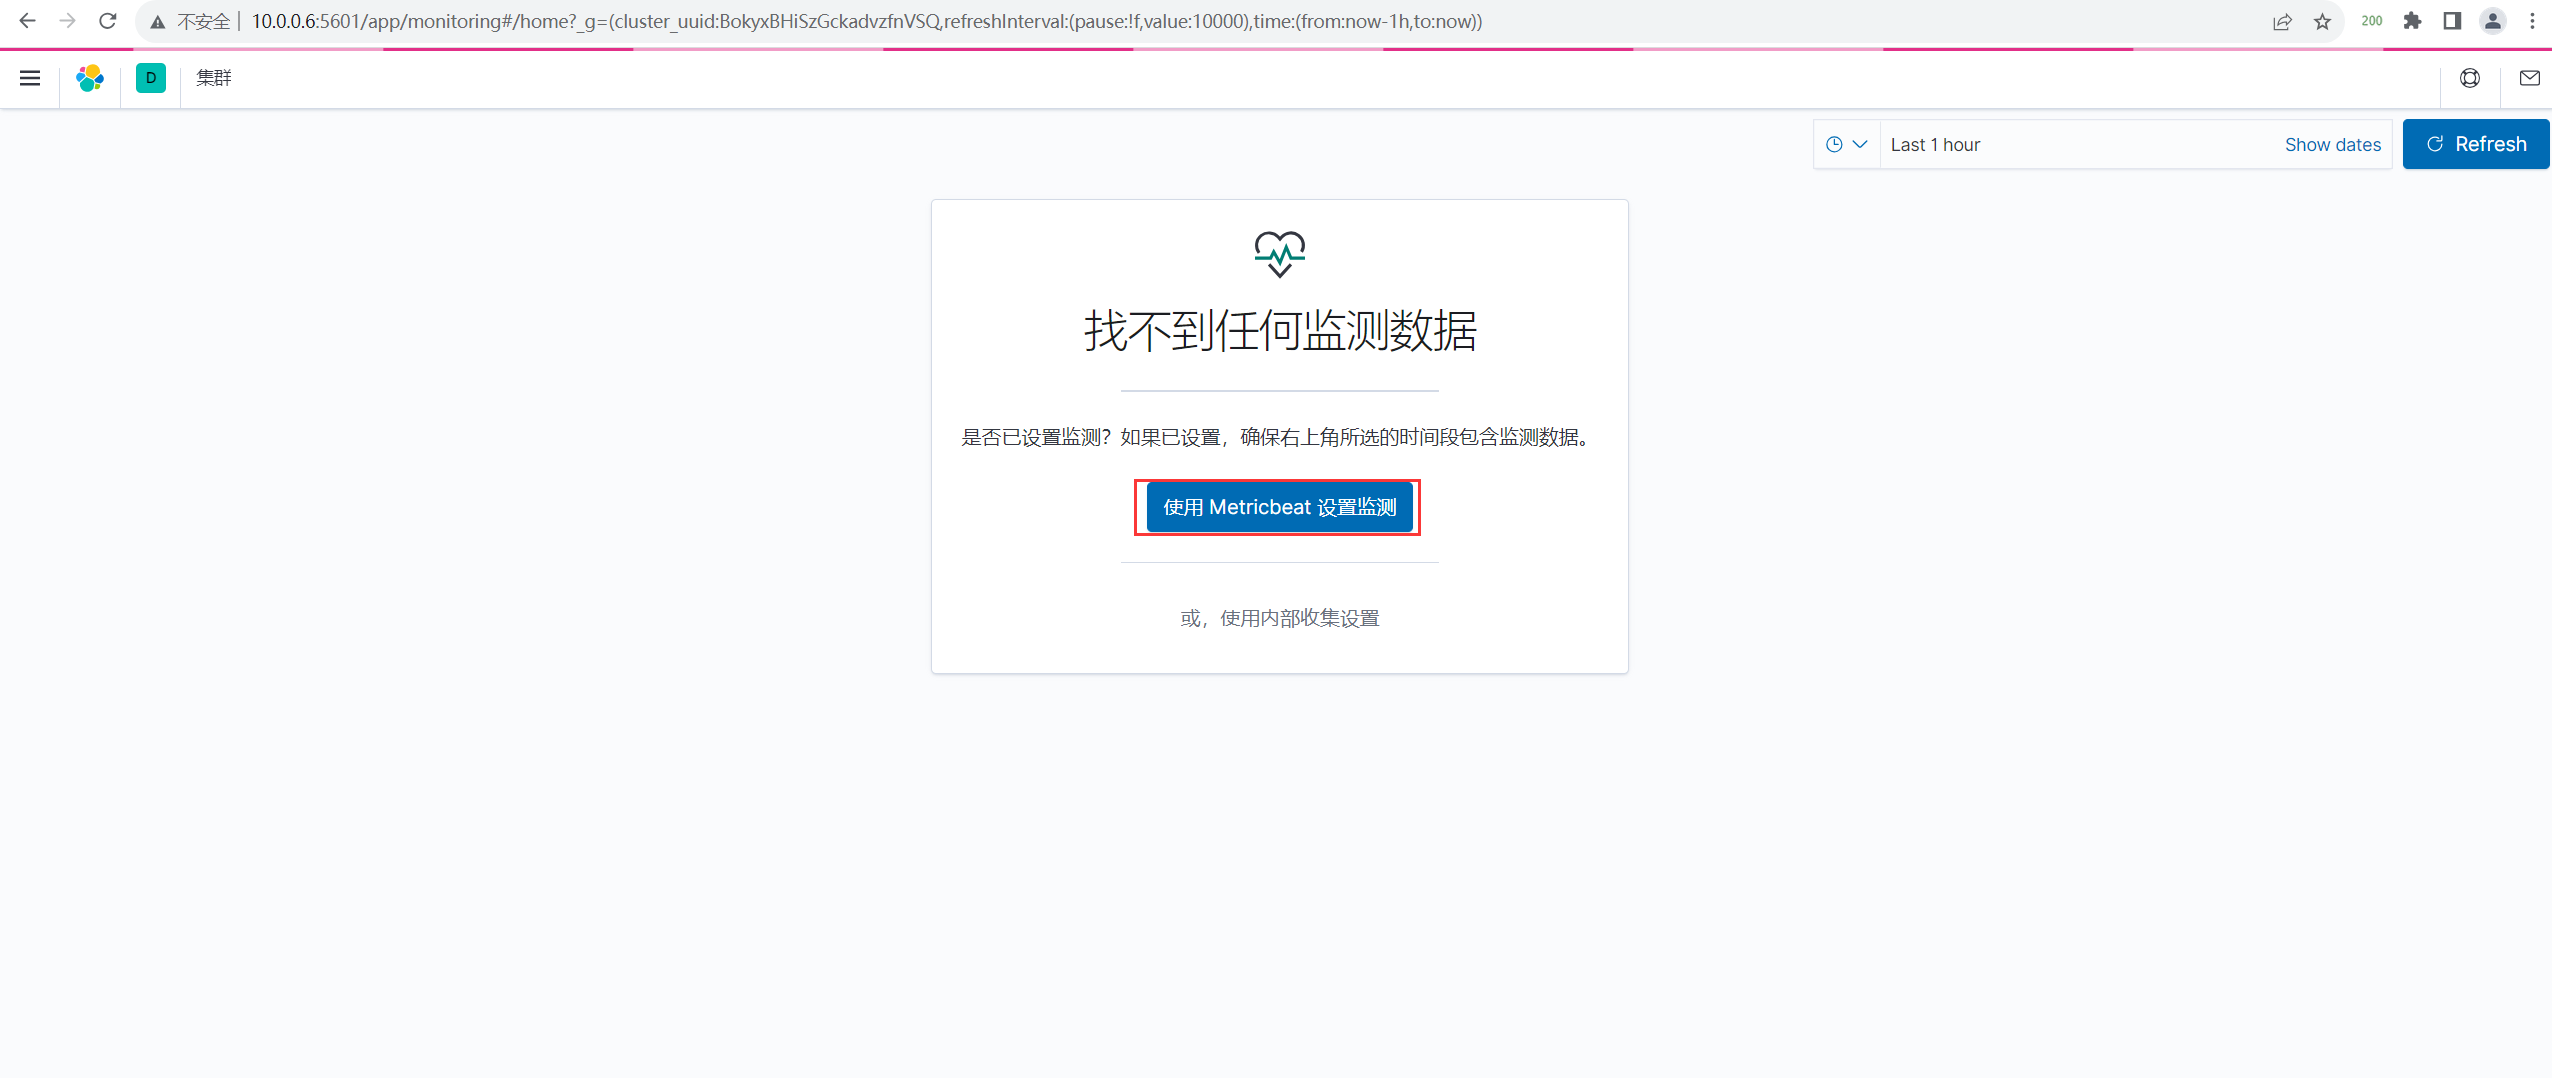Viewport: 2552px width, 1078px height.
Task: Open the Kibana hamburger navigation menu
Action: tap(30, 78)
